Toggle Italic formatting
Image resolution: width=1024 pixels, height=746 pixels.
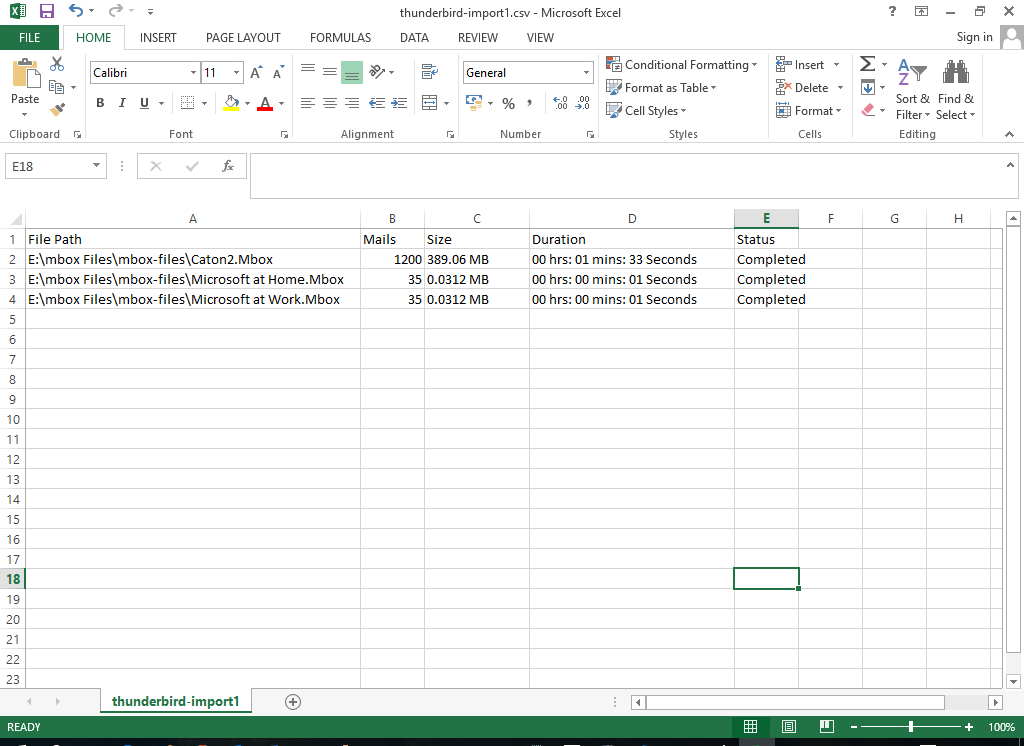(122, 103)
